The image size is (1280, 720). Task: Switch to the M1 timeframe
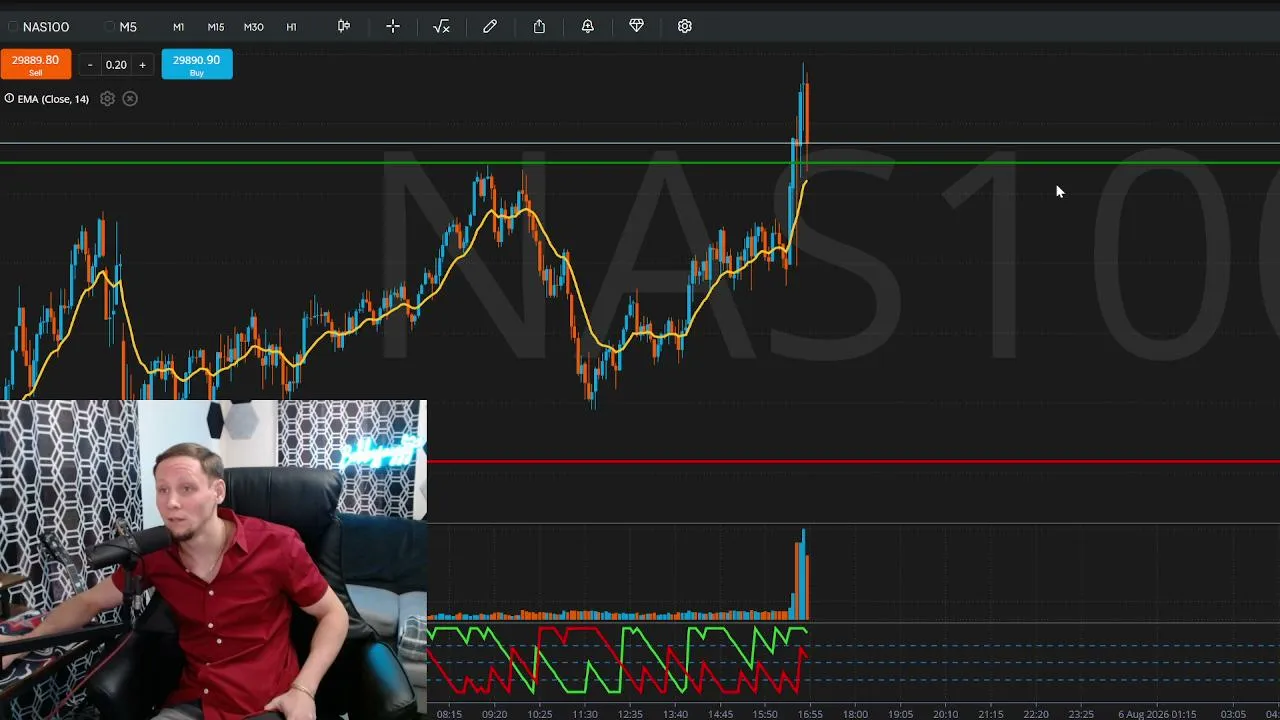pos(178,27)
